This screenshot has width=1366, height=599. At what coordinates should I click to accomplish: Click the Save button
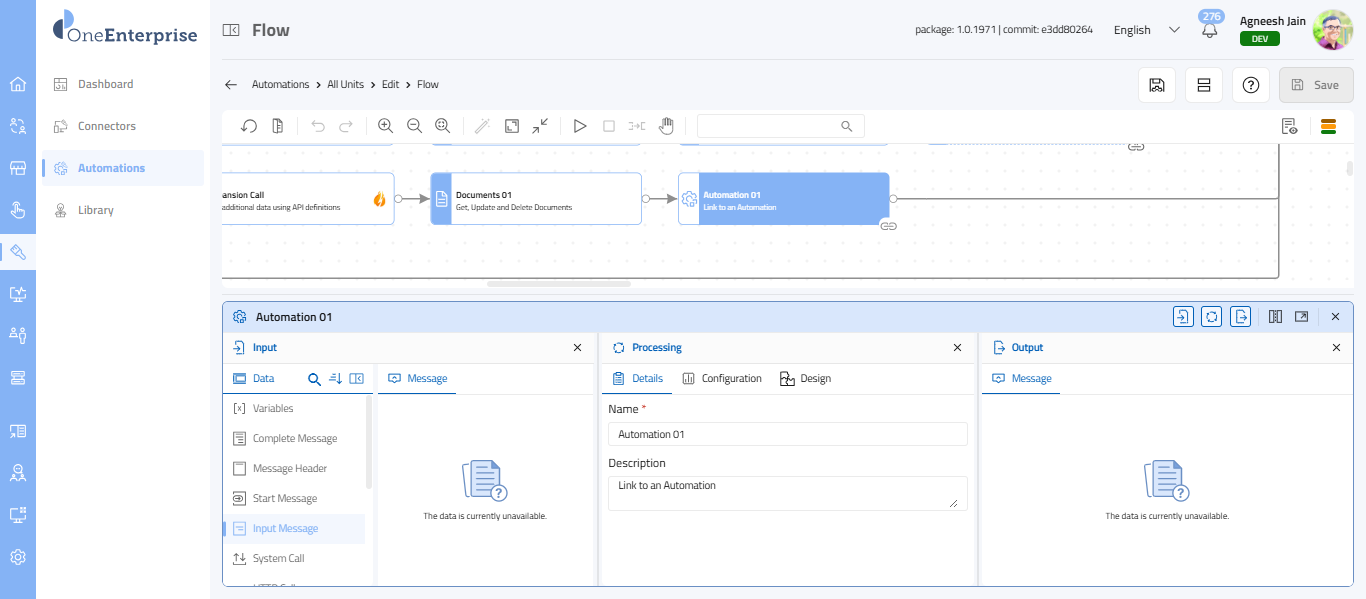coord(1316,85)
